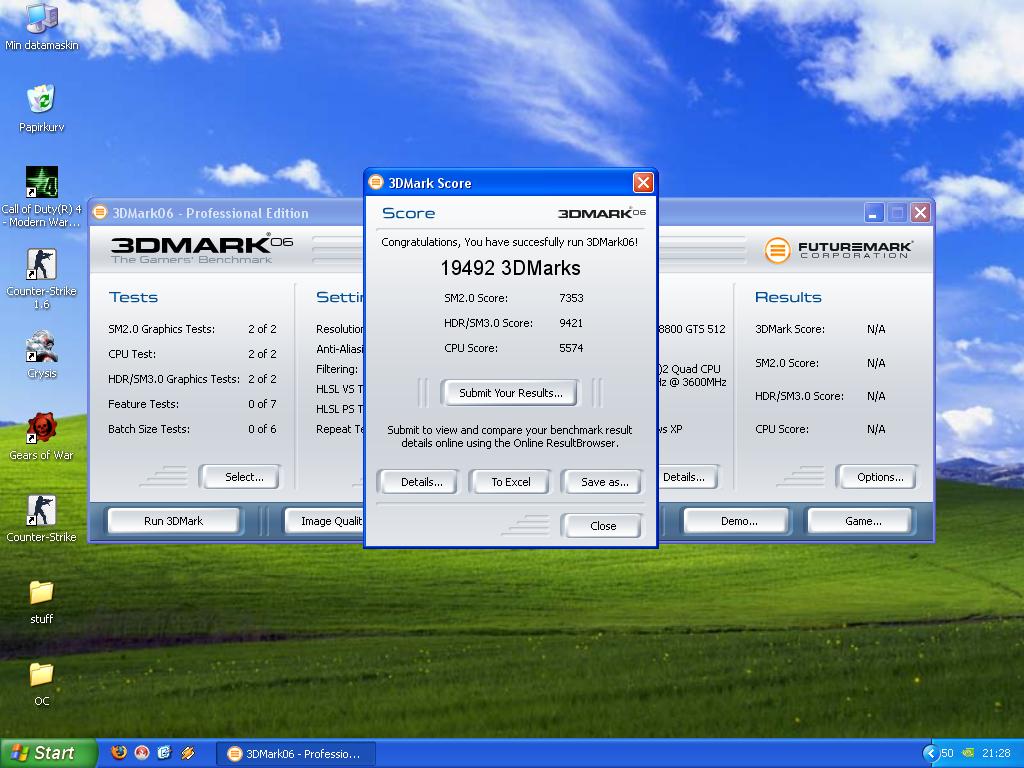Click Close button in Score dialog
The height and width of the screenshot is (768, 1024).
coord(602,526)
